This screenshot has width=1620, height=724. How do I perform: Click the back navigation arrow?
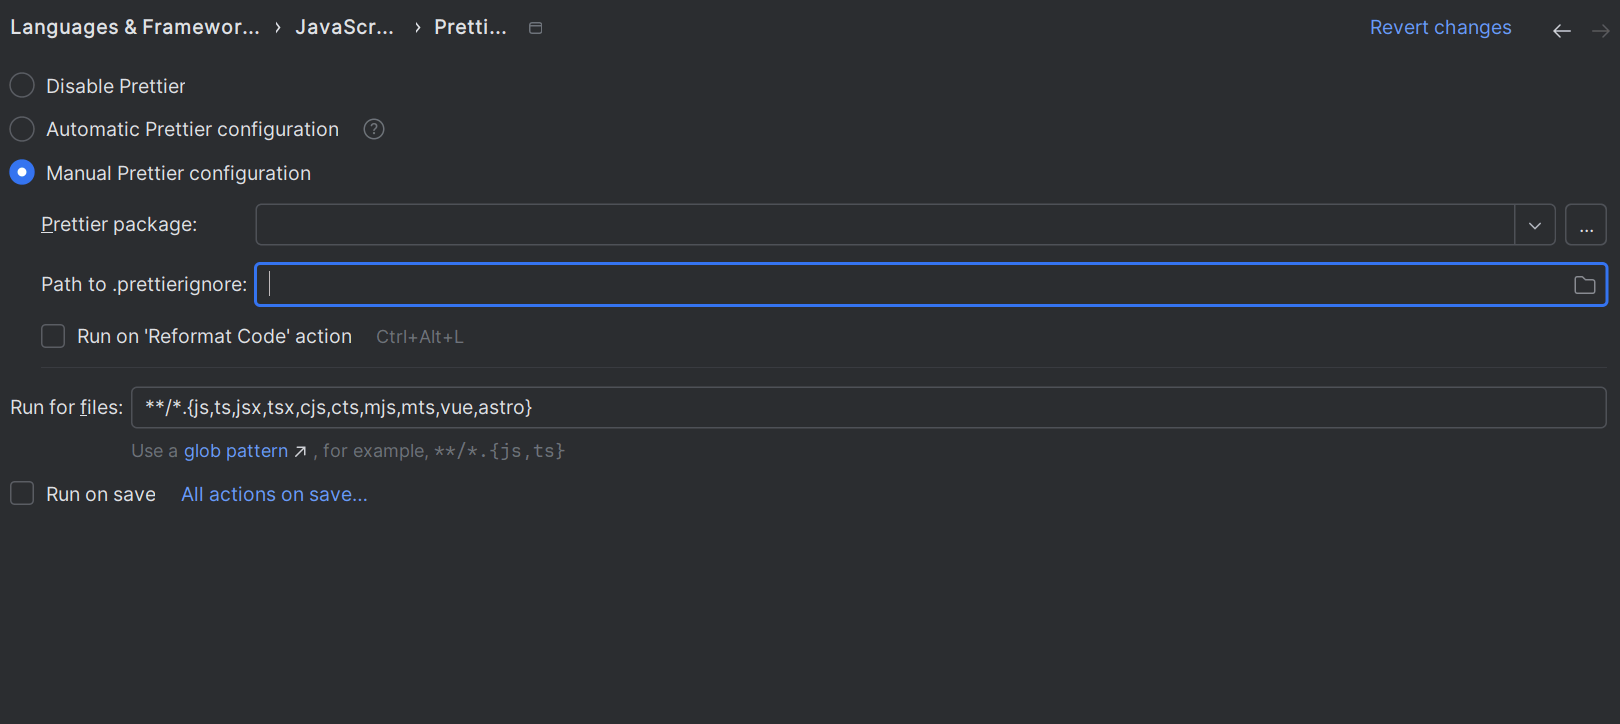tap(1561, 31)
